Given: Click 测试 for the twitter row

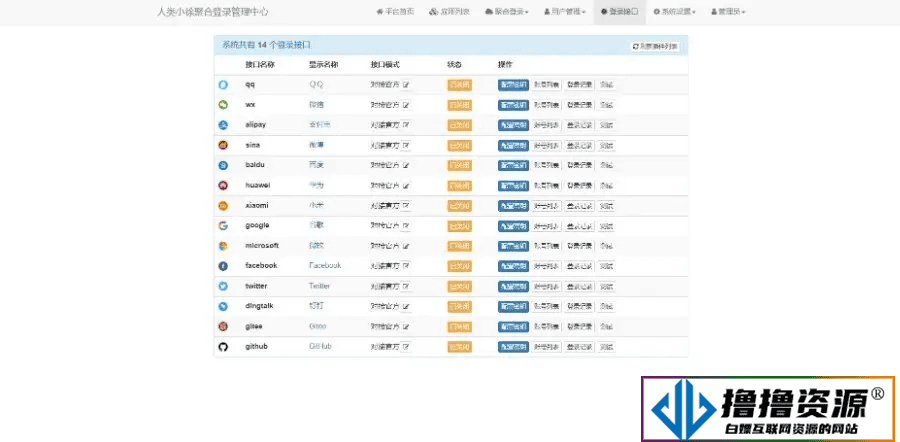Looking at the screenshot, I should (606, 286).
